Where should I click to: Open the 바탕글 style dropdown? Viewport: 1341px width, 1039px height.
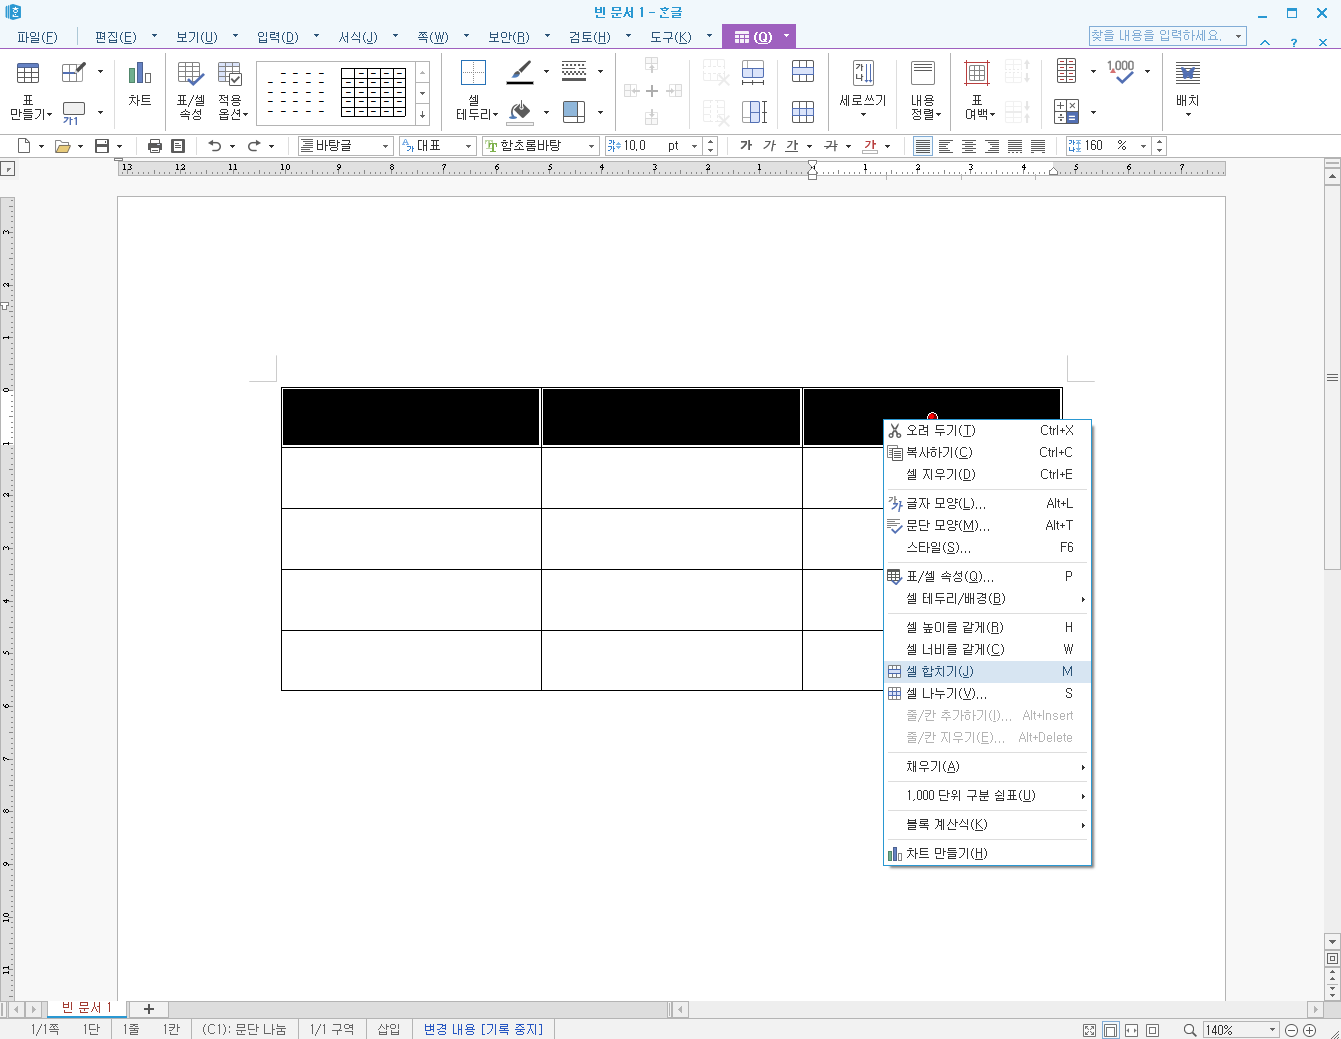pos(385,146)
